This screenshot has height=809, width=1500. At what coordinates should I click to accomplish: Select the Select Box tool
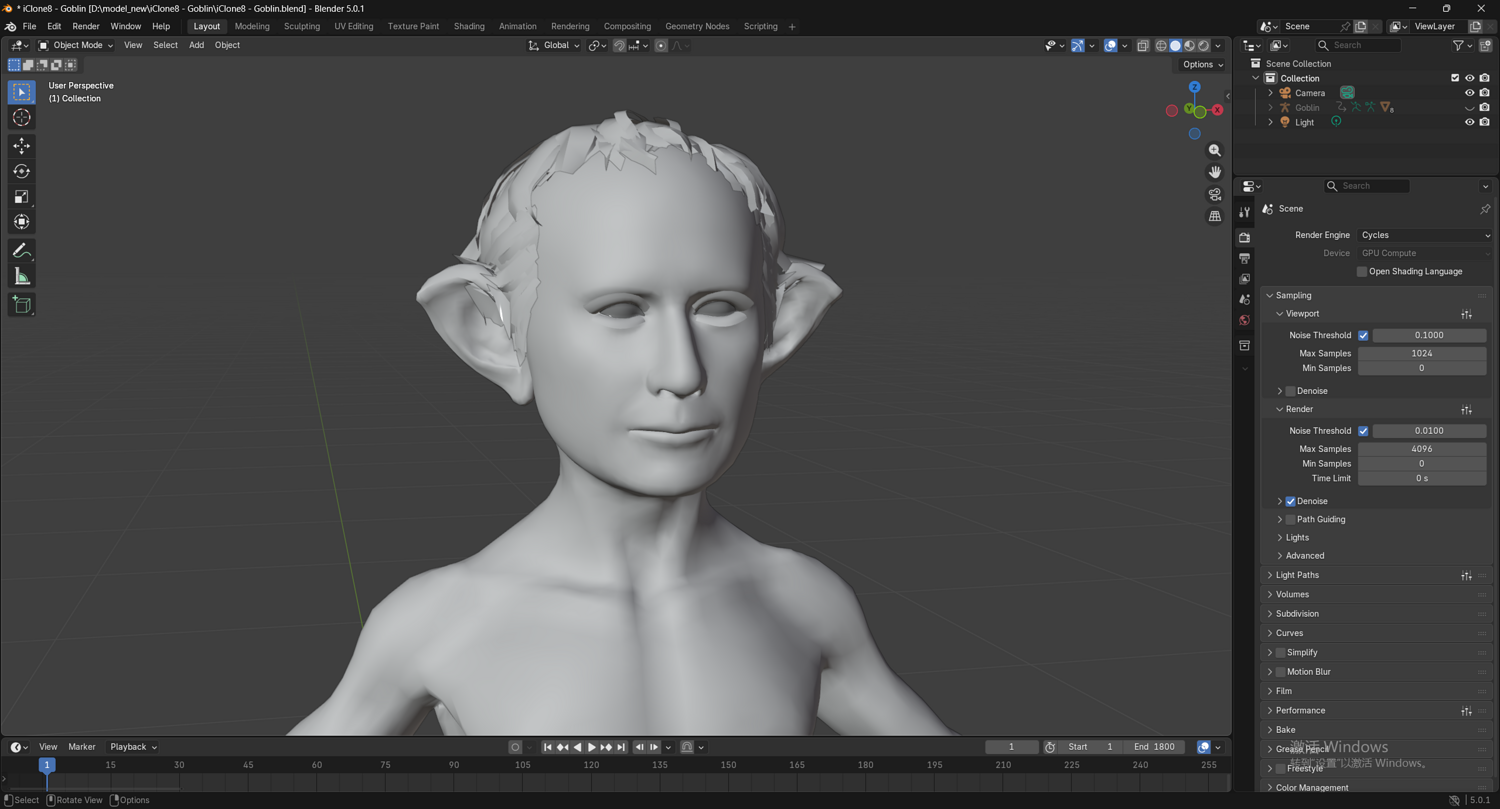[x=21, y=92]
